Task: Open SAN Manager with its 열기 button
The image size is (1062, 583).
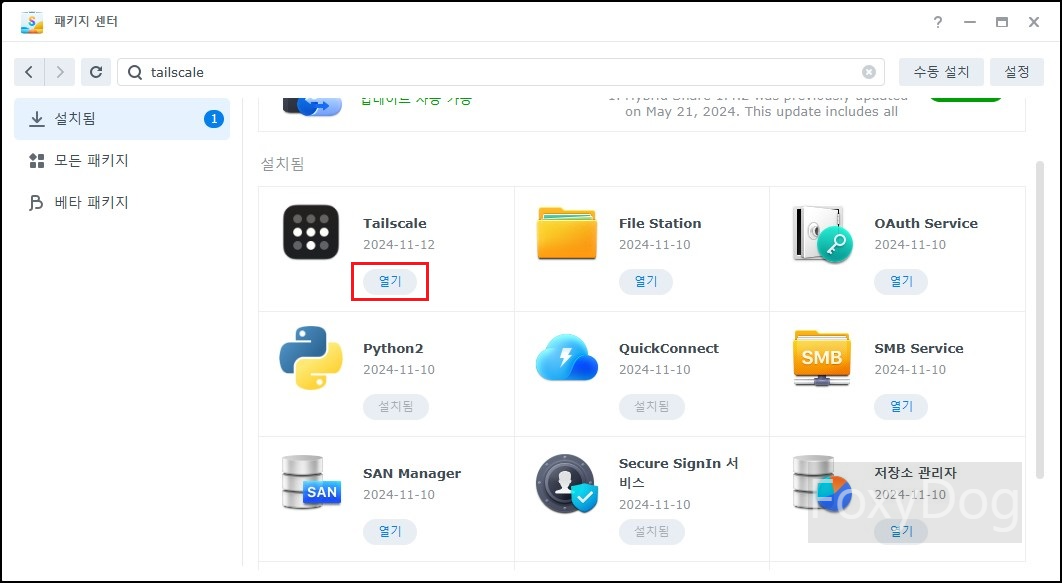Action: point(390,532)
